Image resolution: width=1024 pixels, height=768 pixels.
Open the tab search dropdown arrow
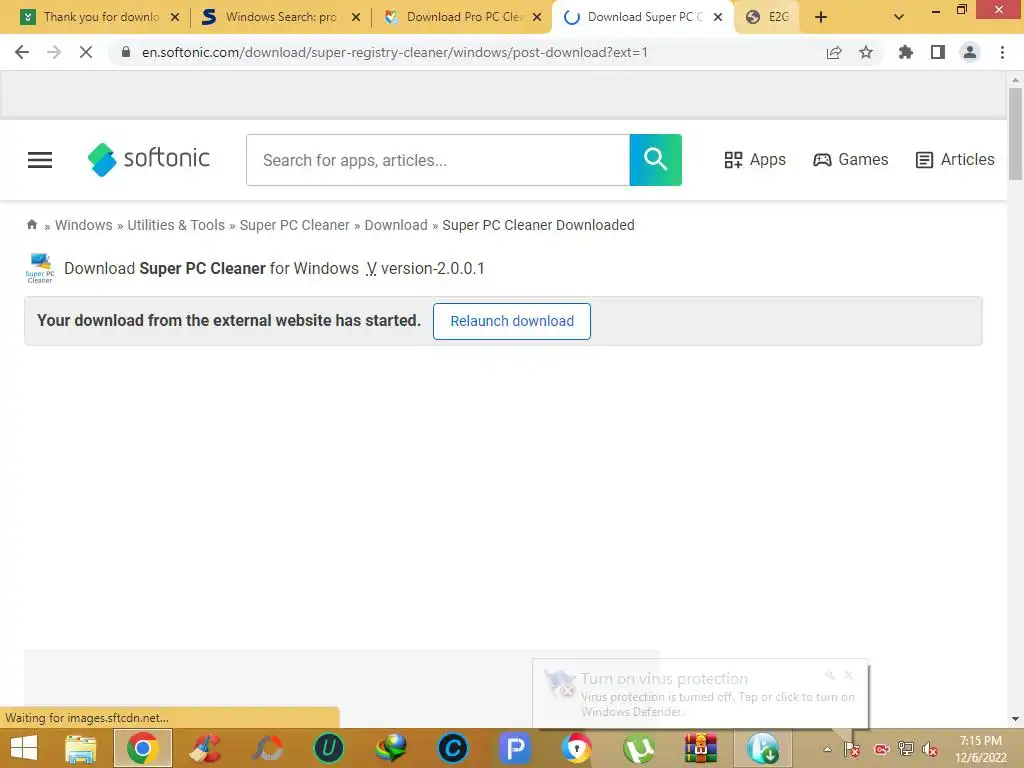click(899, 17)
